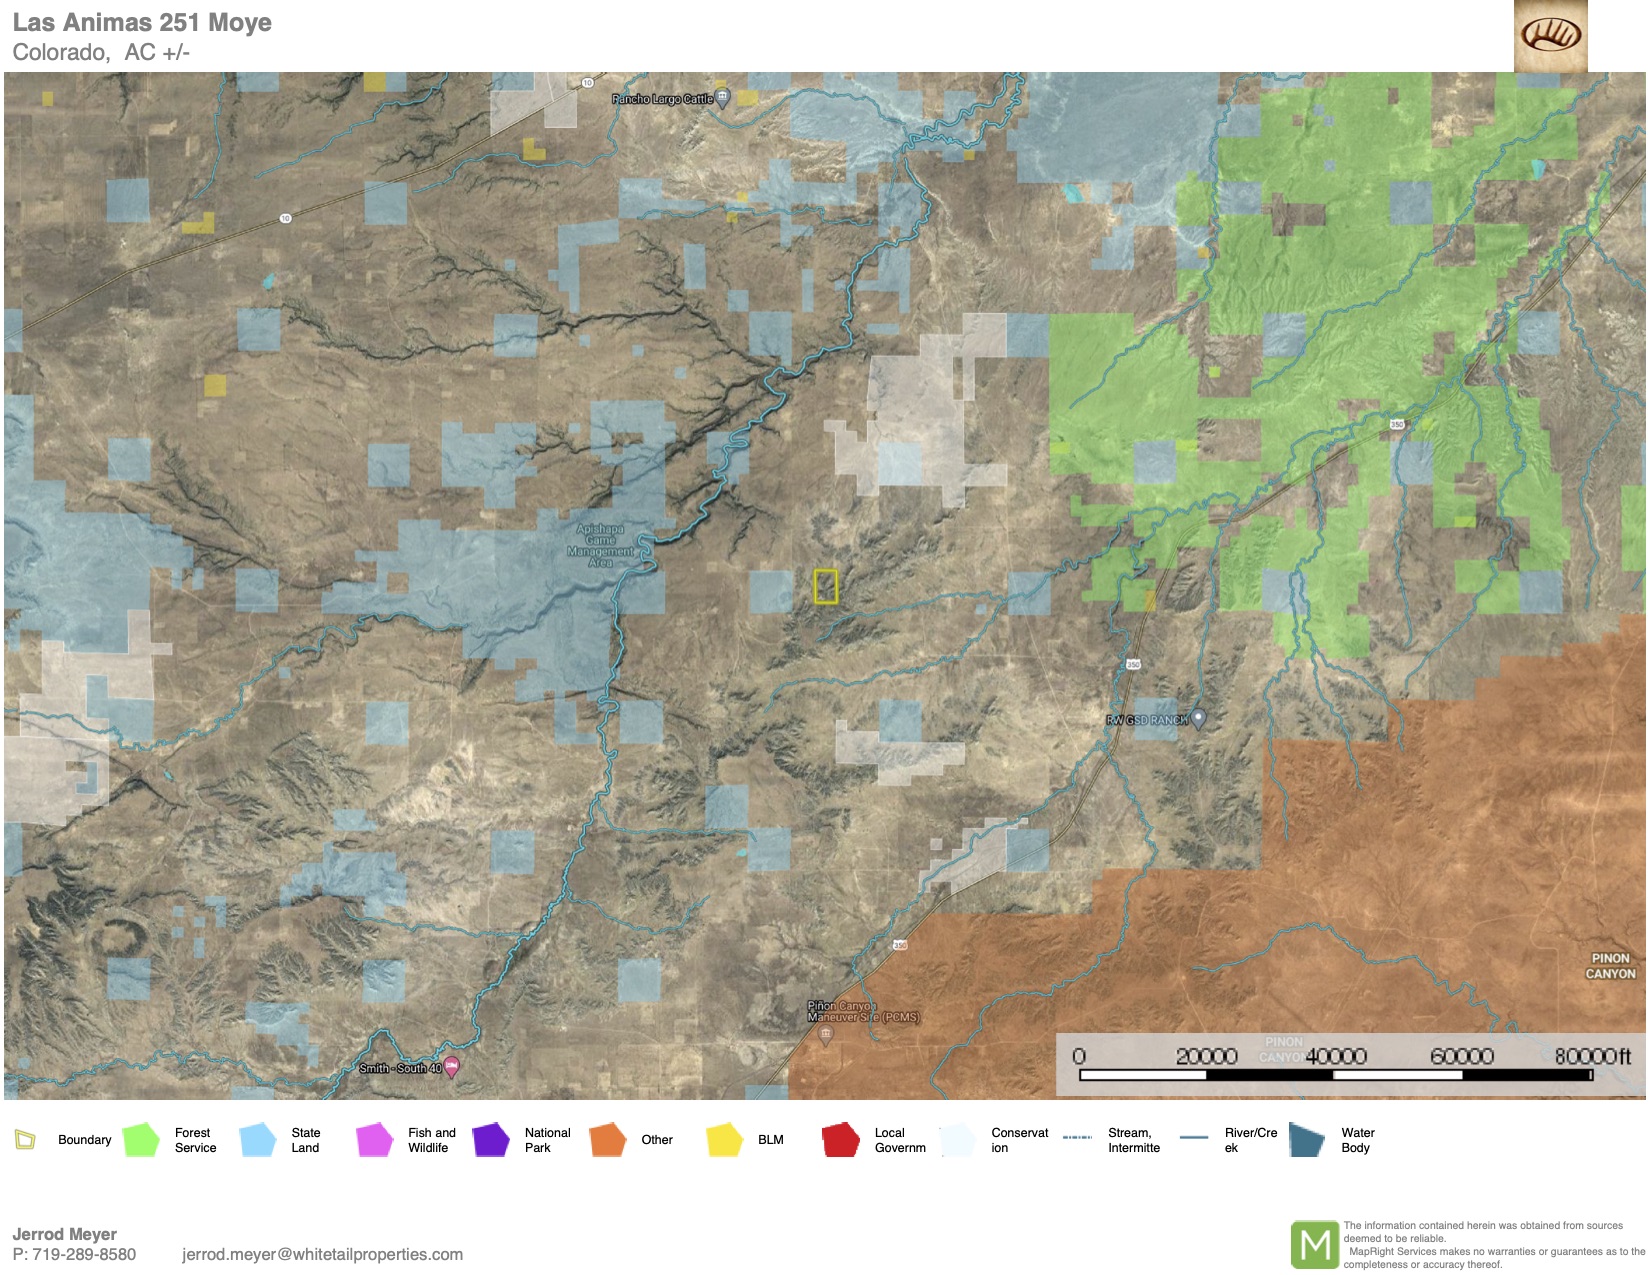Select the red Local Government legend swatch

(x=841, y=1139)
